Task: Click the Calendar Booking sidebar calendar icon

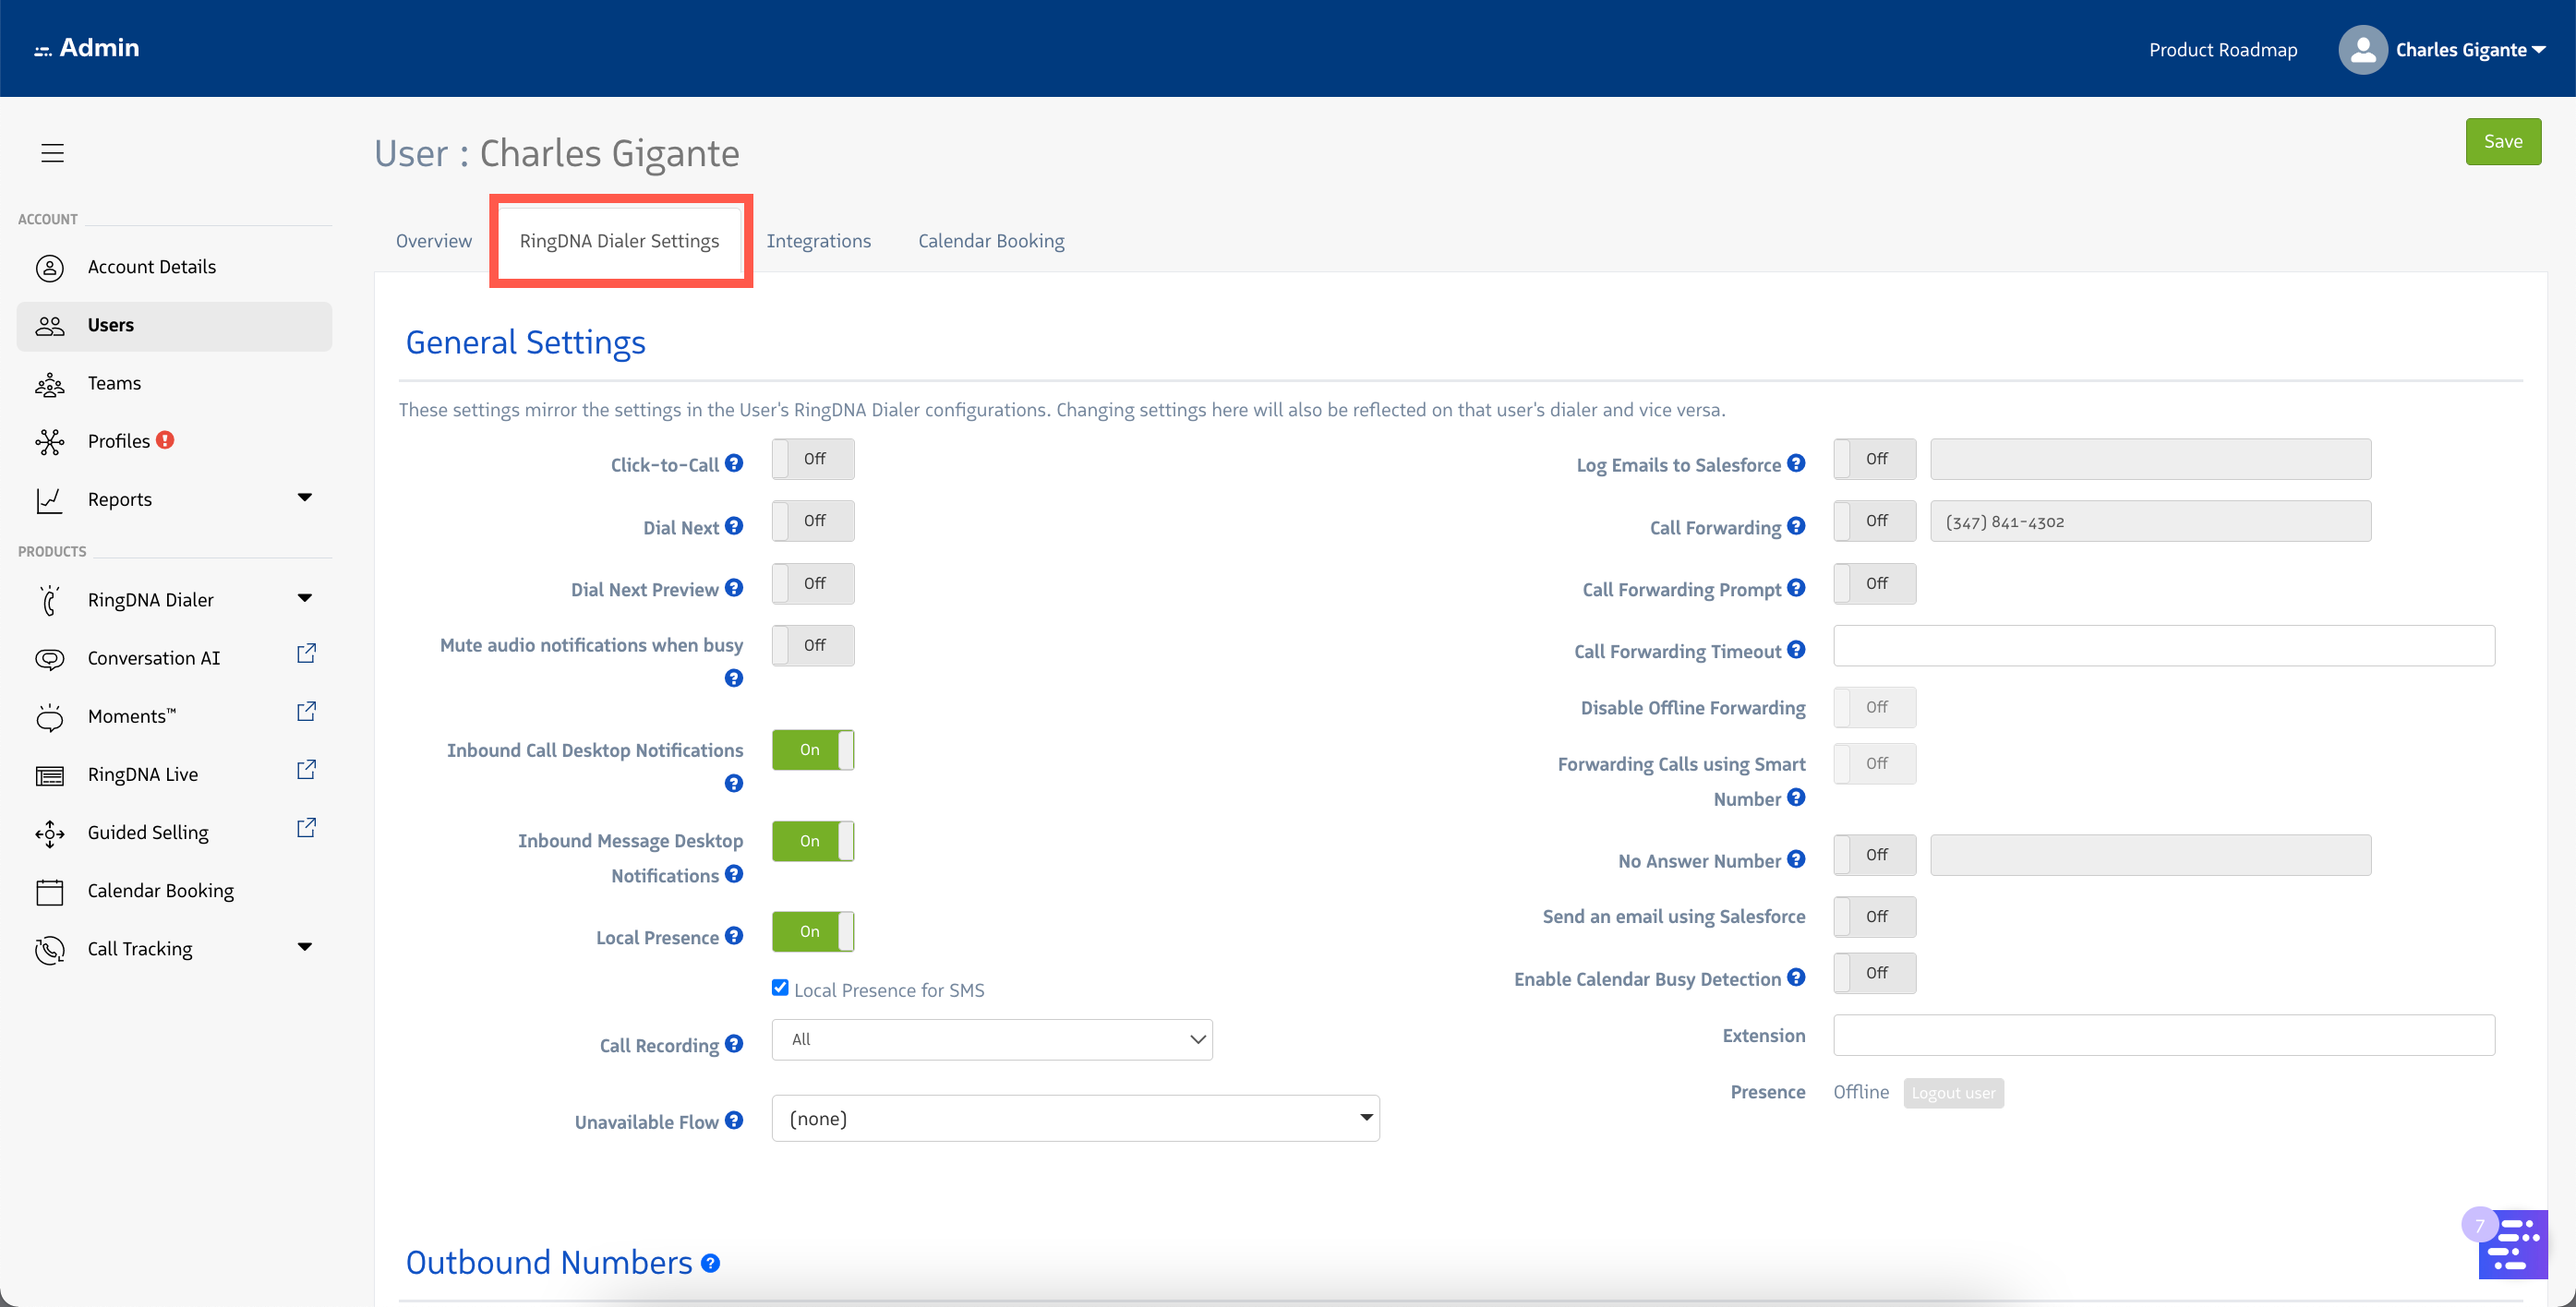Action: point(50,892)
